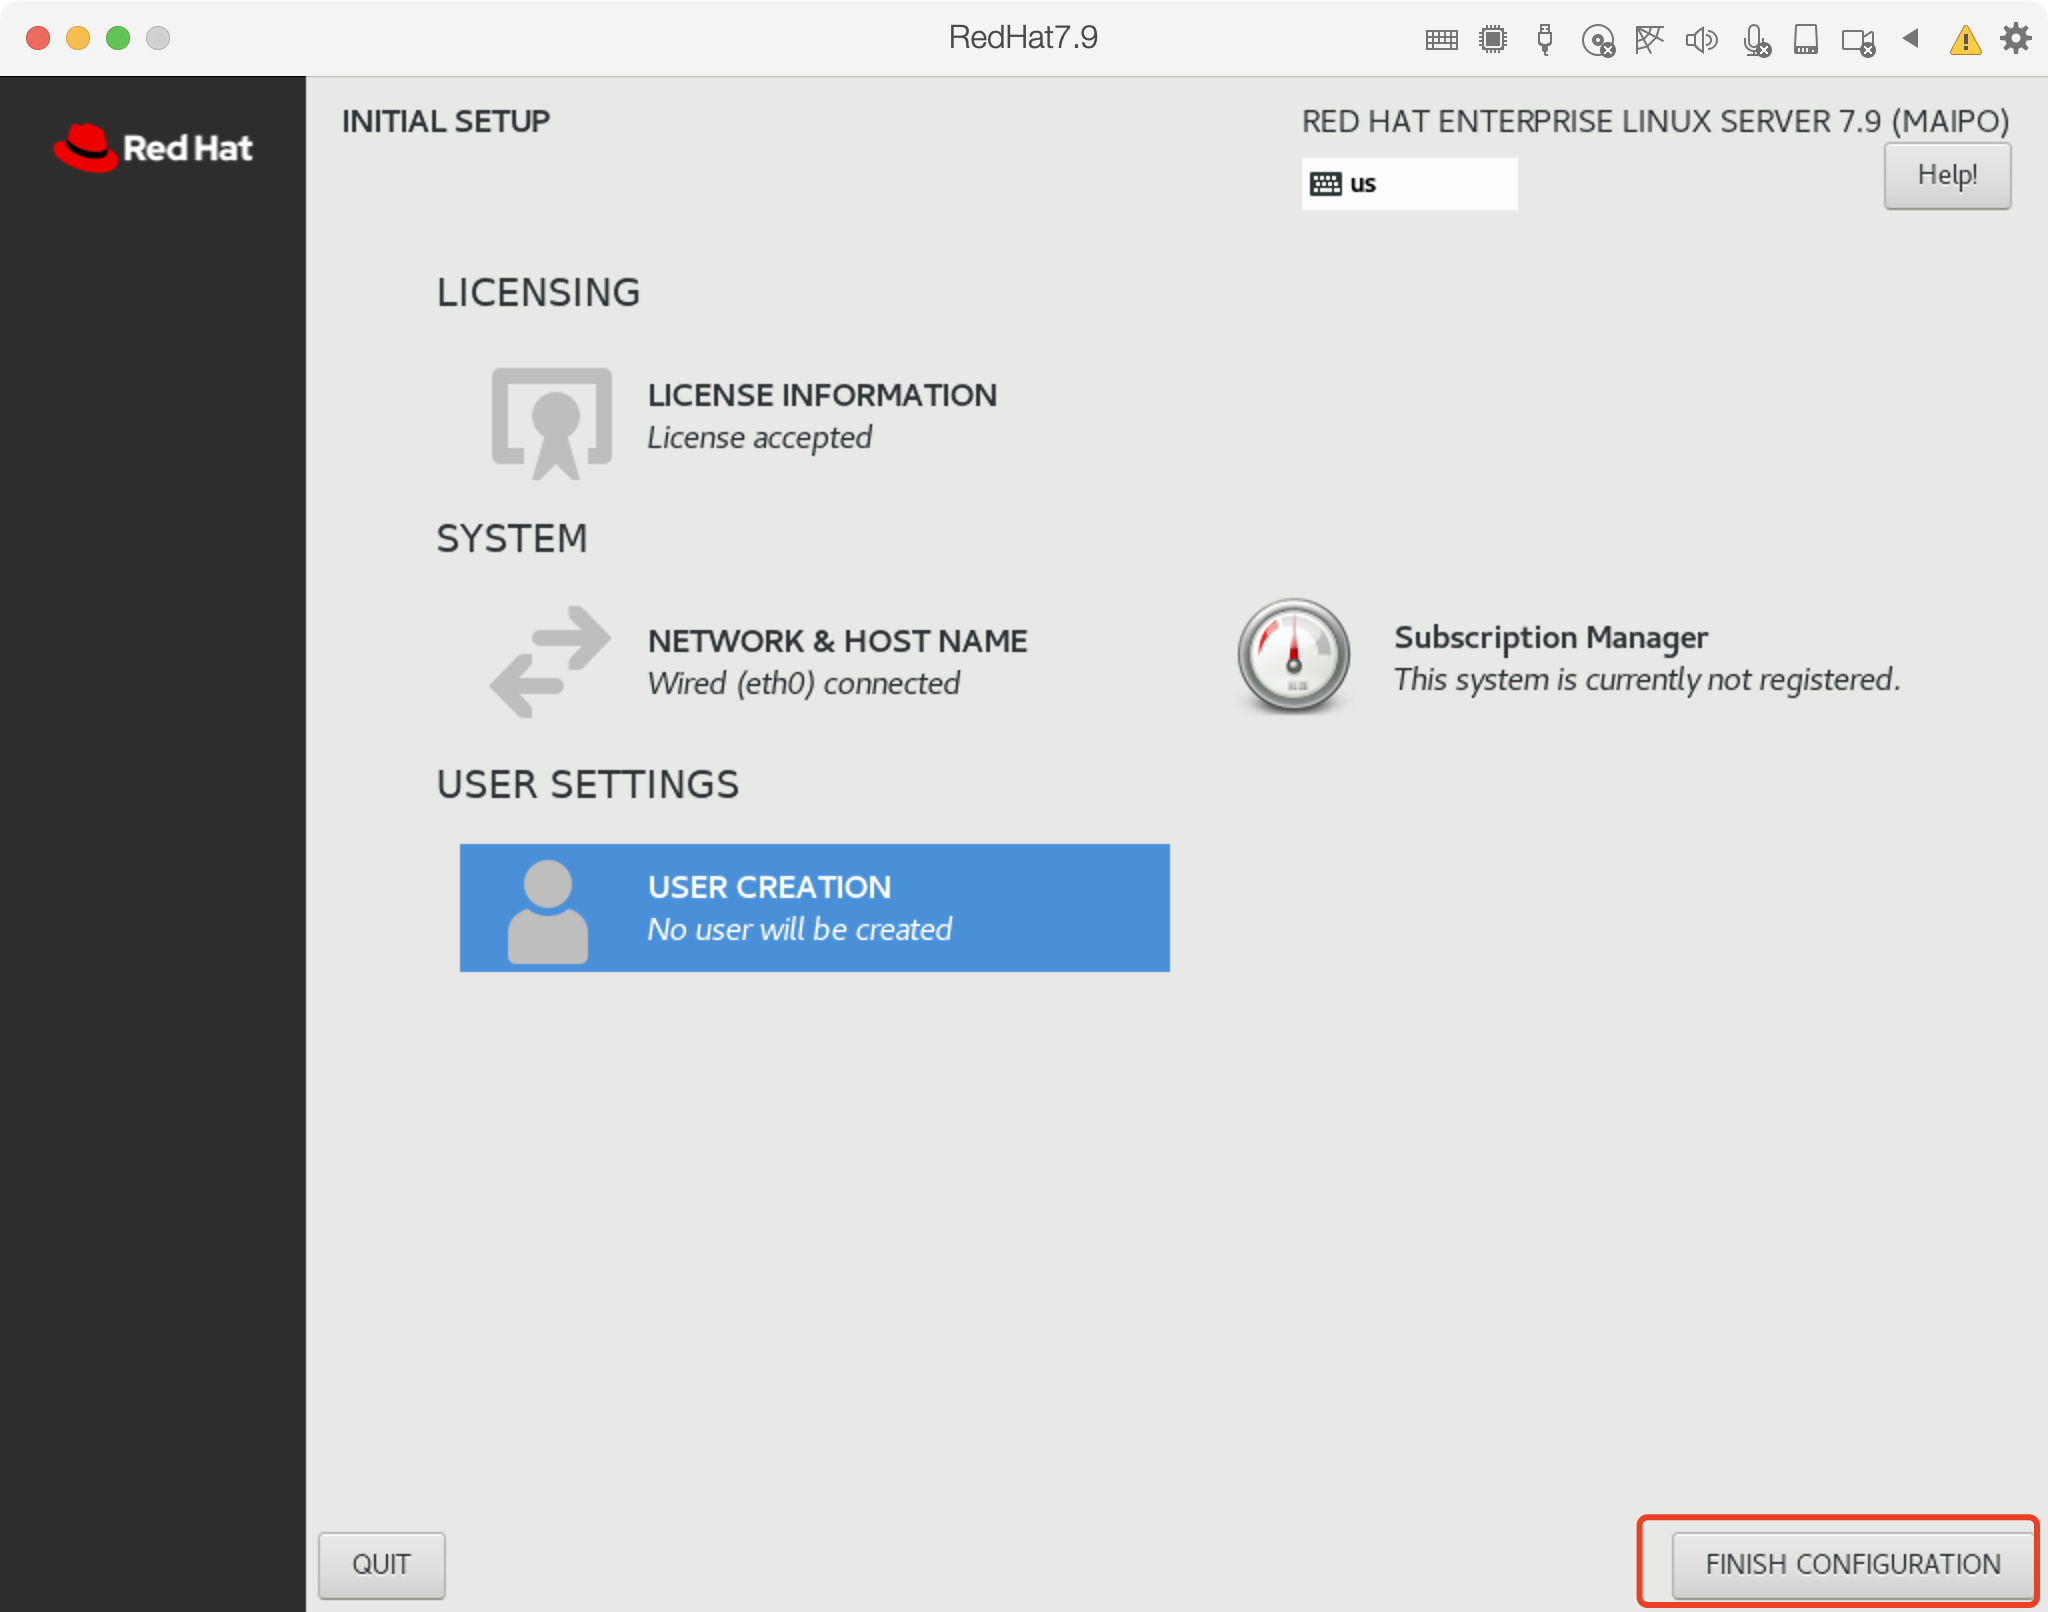Open the CD/DVD disc icon
Screen dimensions: 2048x1612
1597,41
